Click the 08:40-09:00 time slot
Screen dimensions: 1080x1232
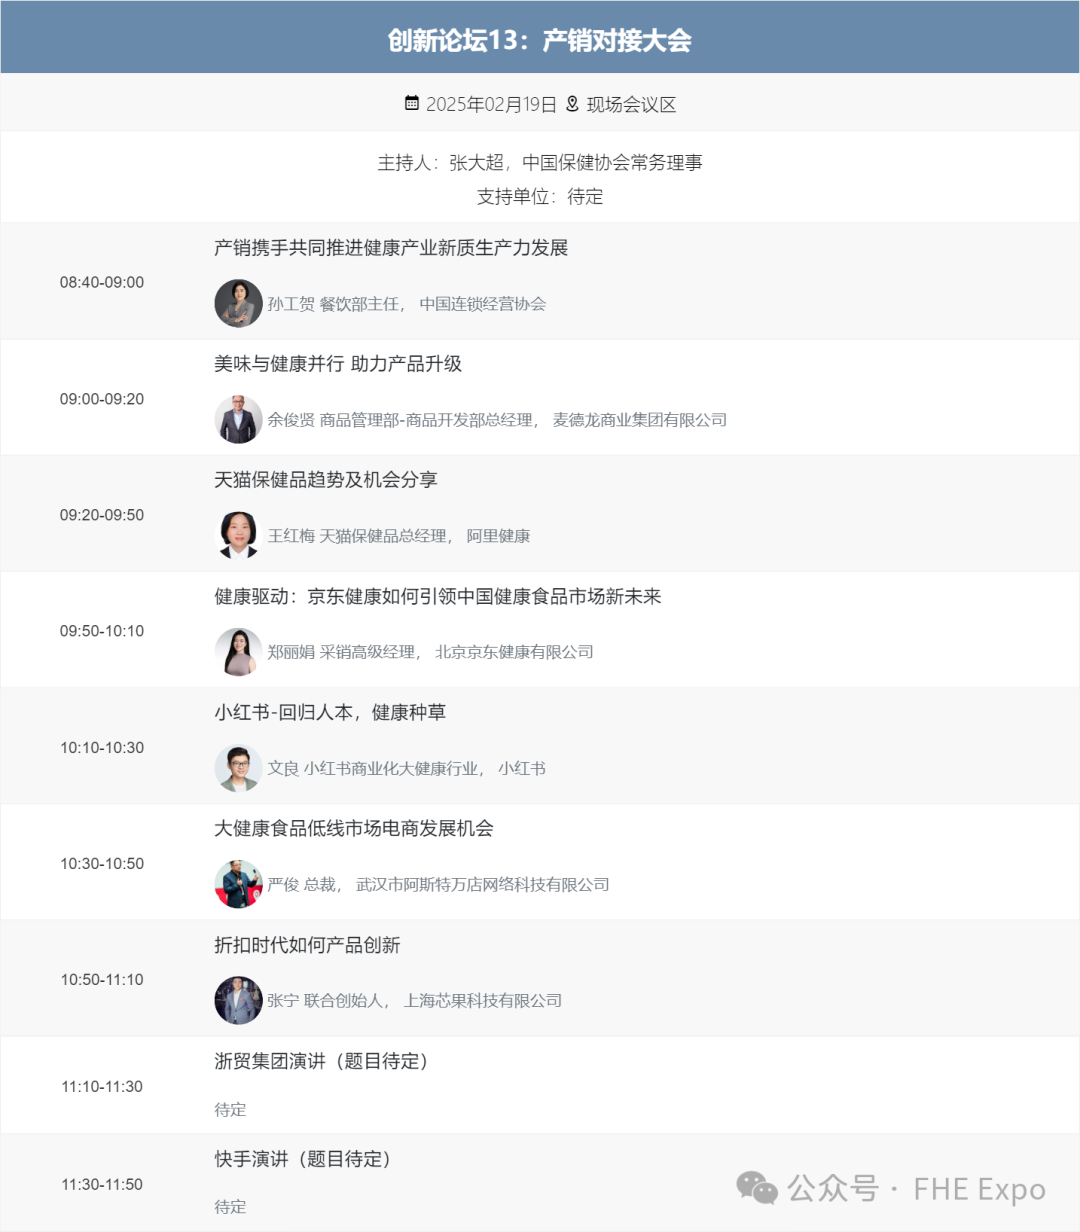(x=102, y=282)
